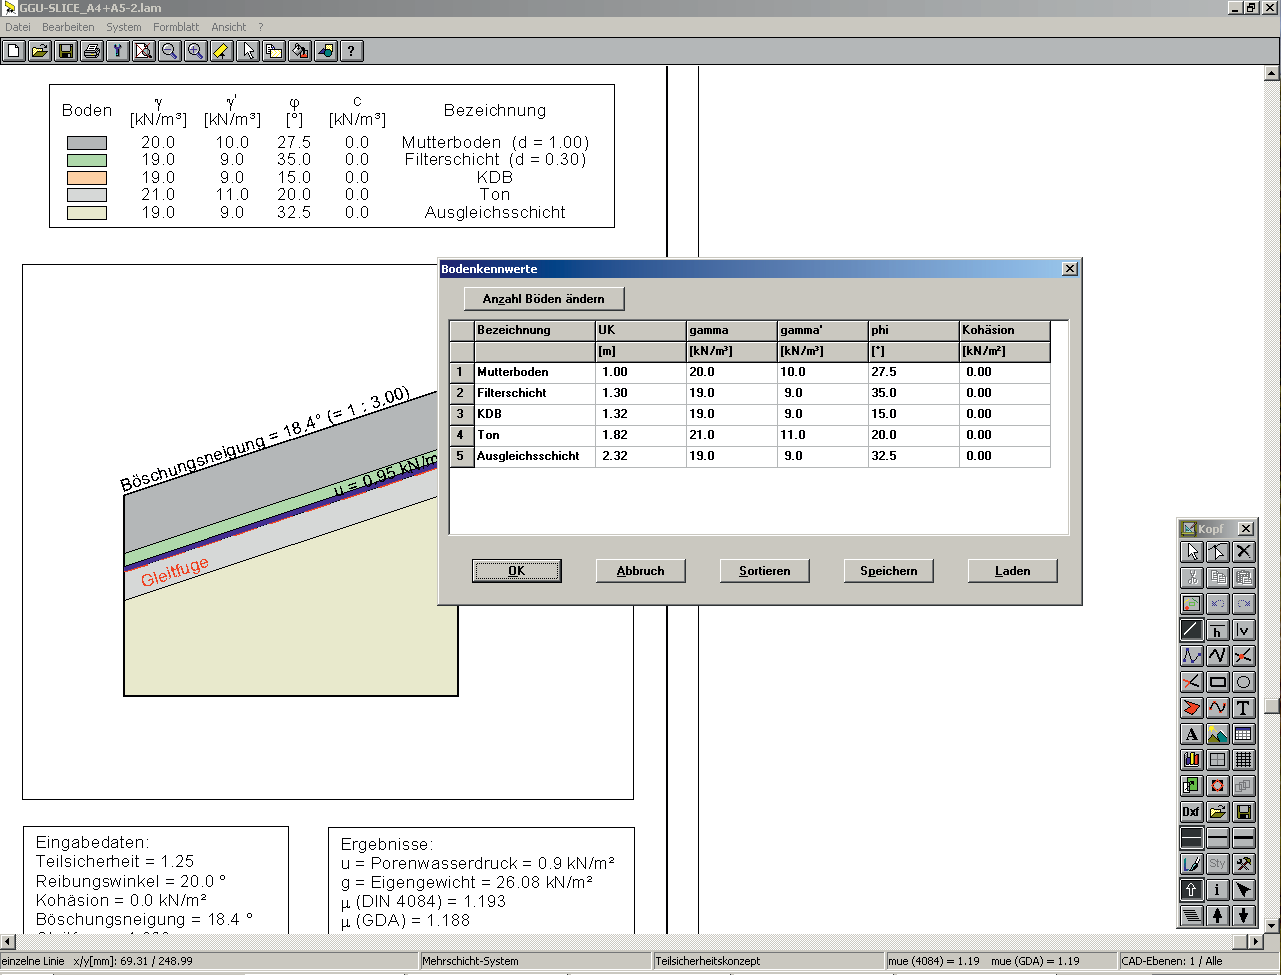Image resolution: width=1281 pixels, height=975 pixels.
Task: Click the horizontal scrollbar right arrow
Action: [1256, 942]
